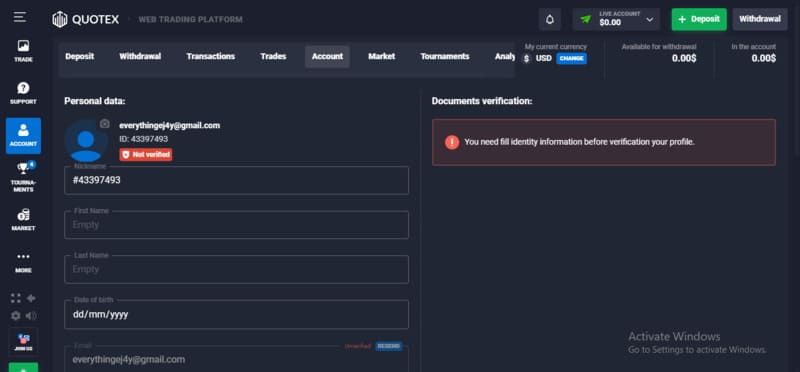The image size is (800, 372).
Task: Click the Not verified badge
Action: point(146,155)
